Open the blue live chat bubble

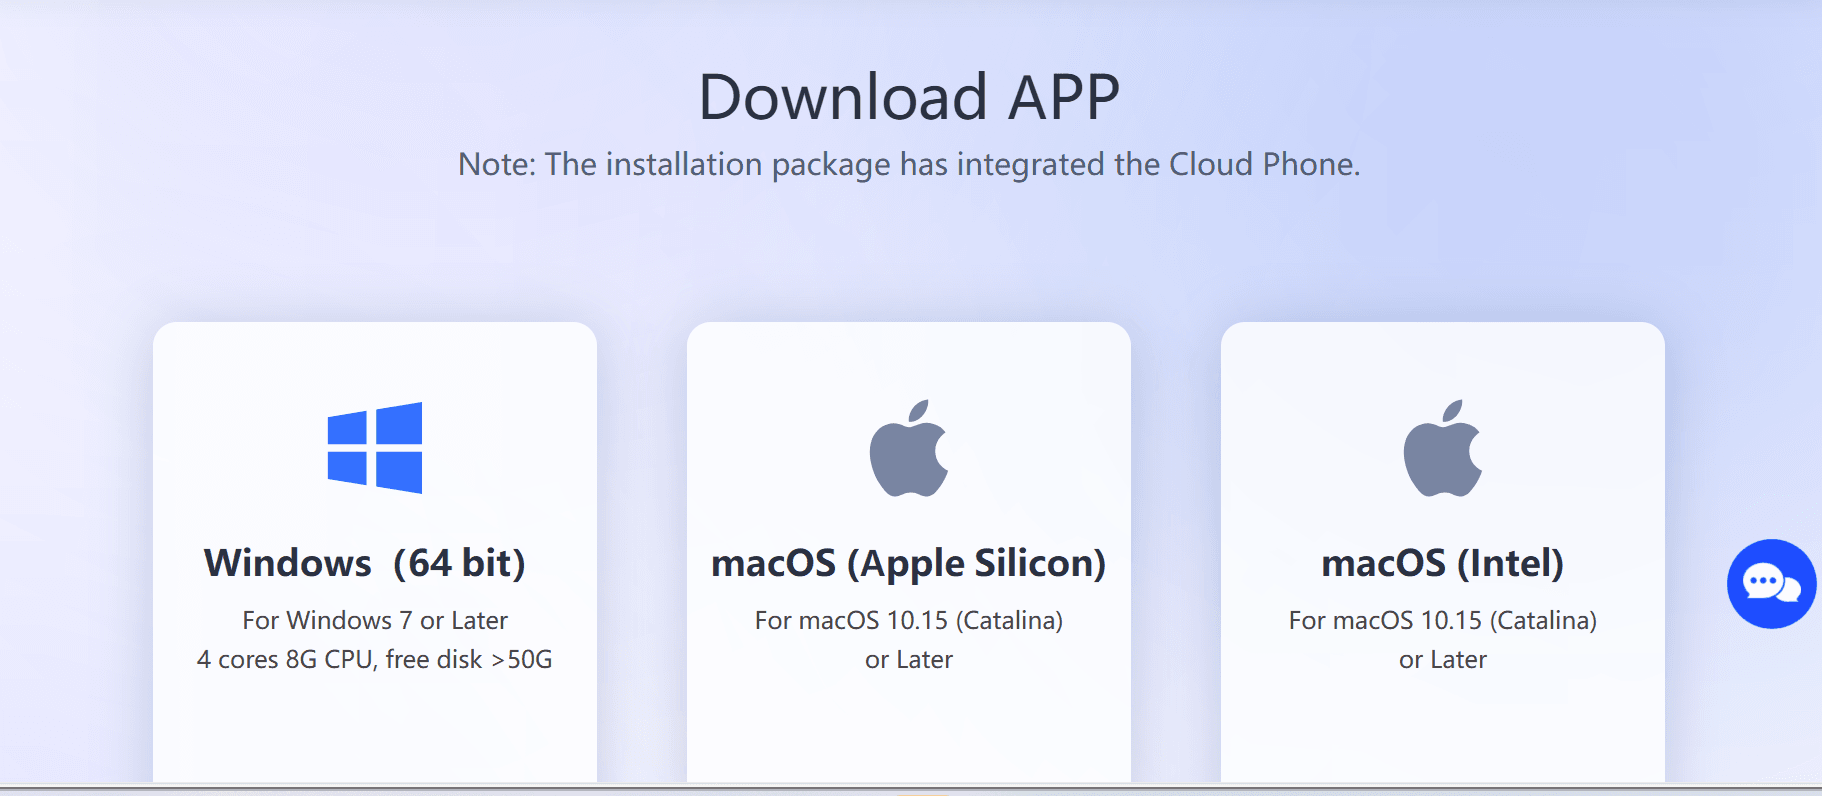[x=1772, y=584]
